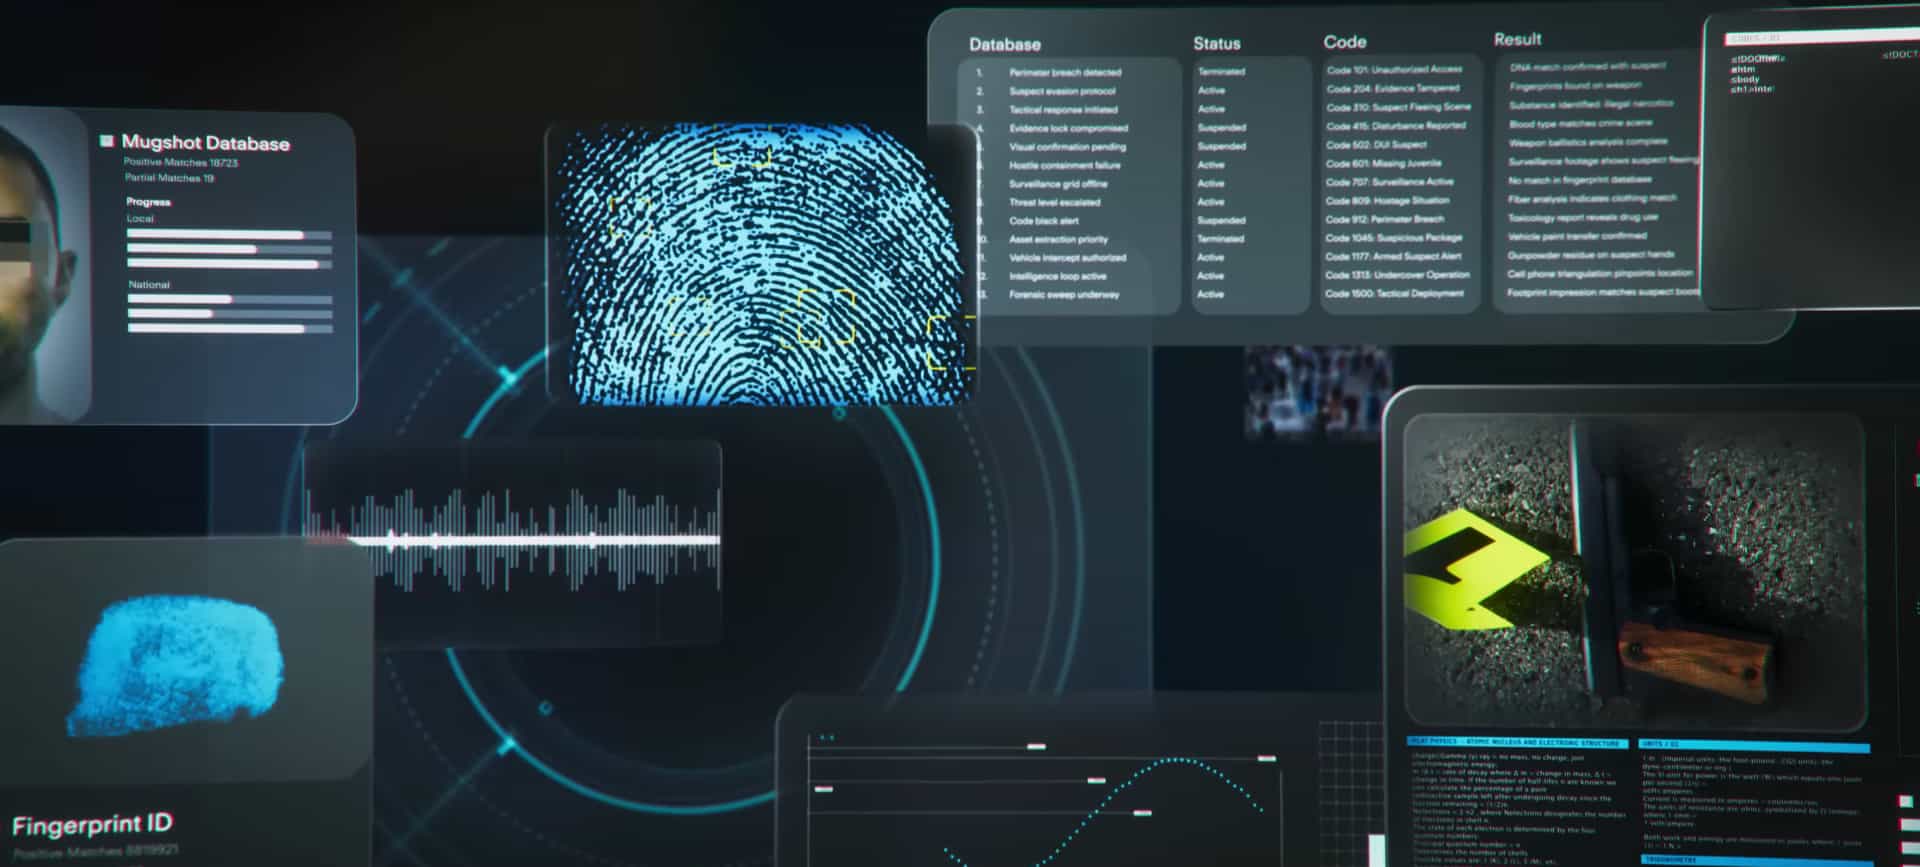Click the top National progress bar
1920x867 pixels.
229,299
